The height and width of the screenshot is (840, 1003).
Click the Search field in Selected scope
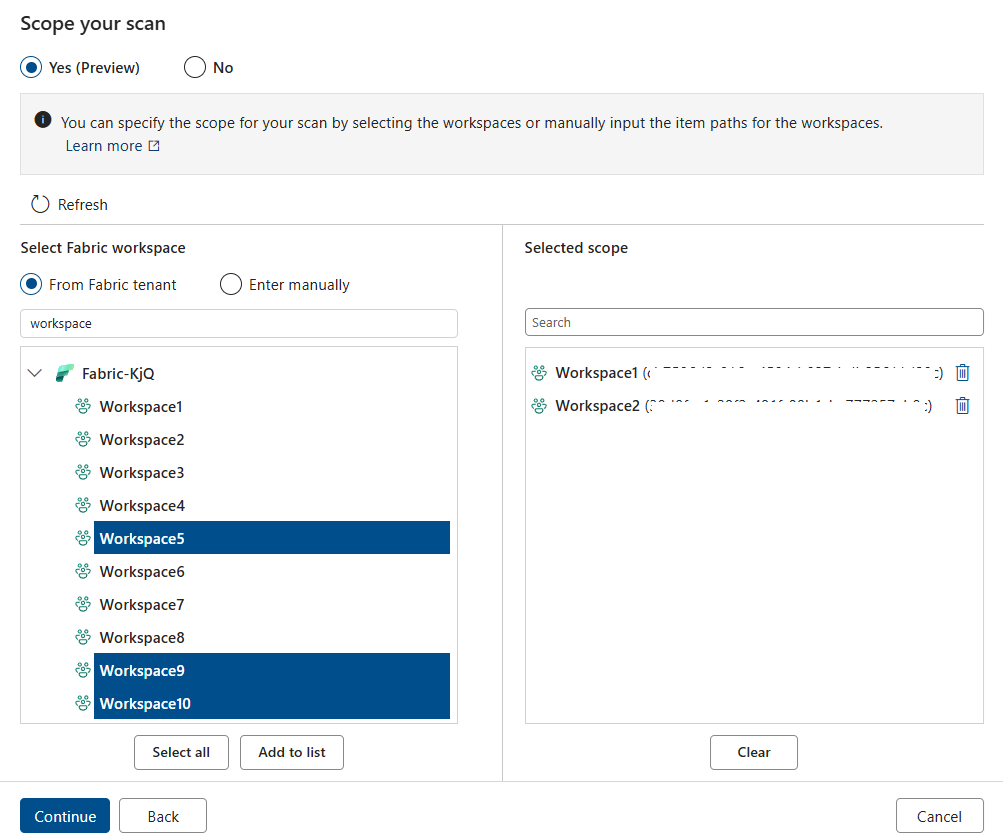click(754, 322)
